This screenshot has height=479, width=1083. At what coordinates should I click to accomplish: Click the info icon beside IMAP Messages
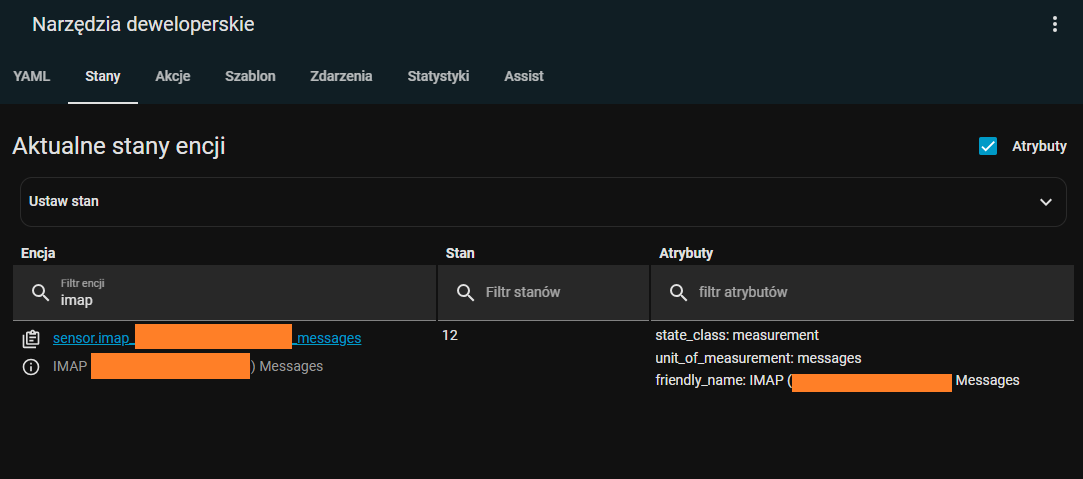31,367
